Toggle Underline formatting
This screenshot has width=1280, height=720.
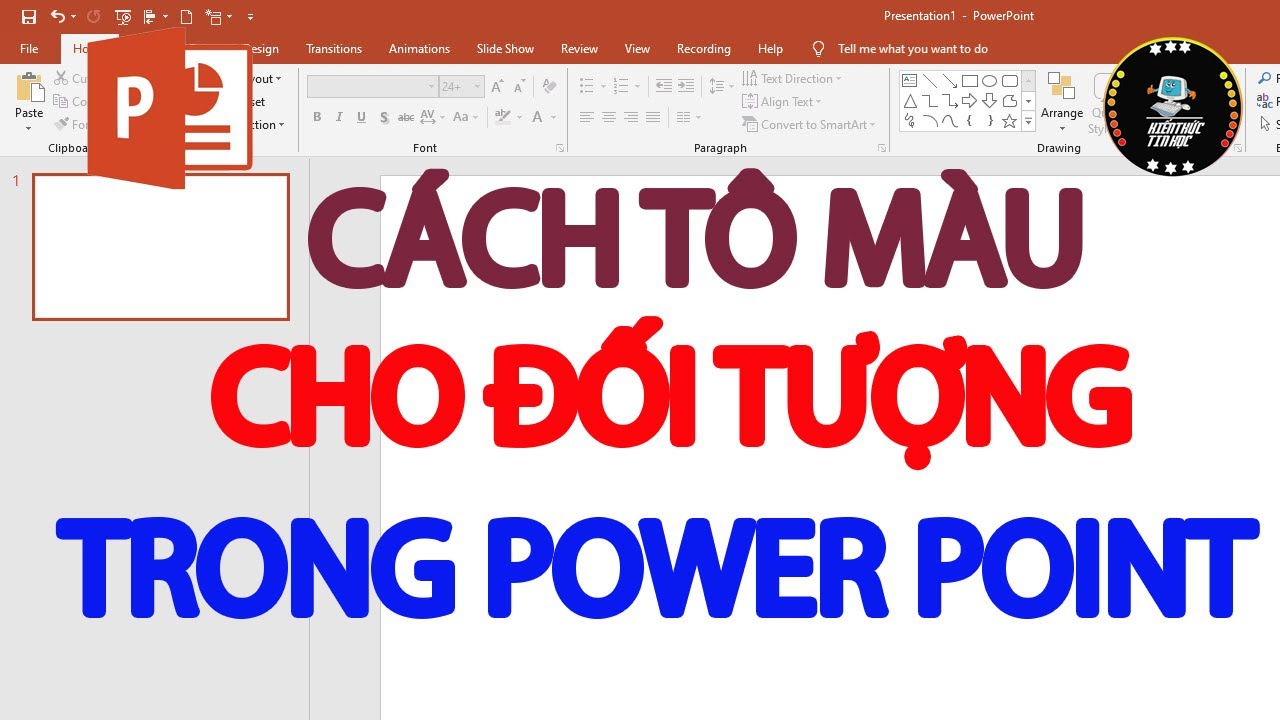click(361, 117)
